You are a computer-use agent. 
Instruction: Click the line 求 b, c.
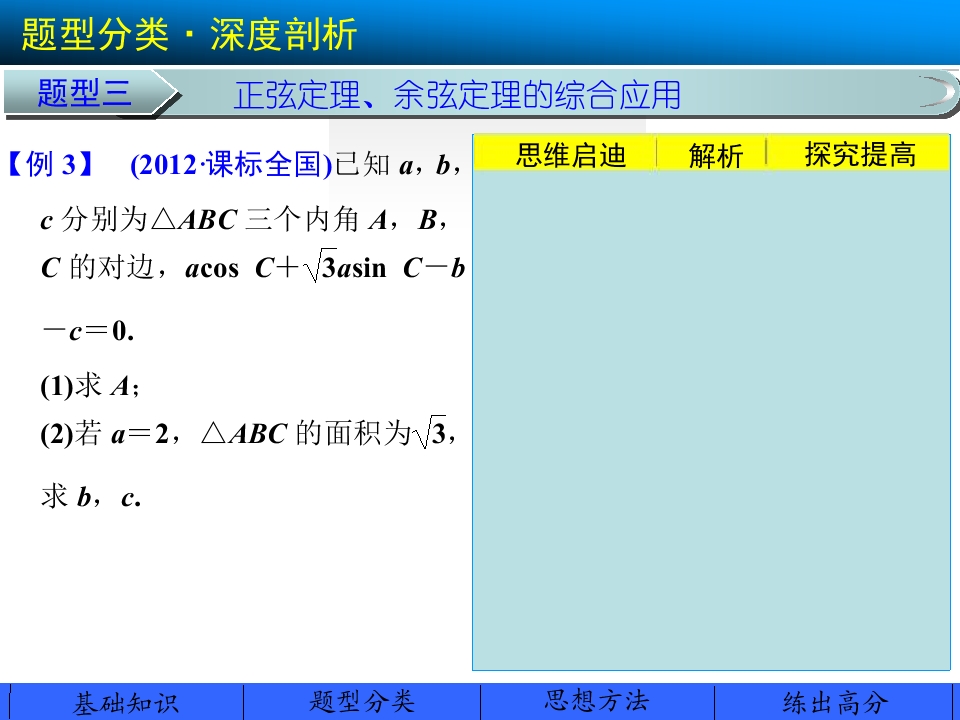point(91,497)
